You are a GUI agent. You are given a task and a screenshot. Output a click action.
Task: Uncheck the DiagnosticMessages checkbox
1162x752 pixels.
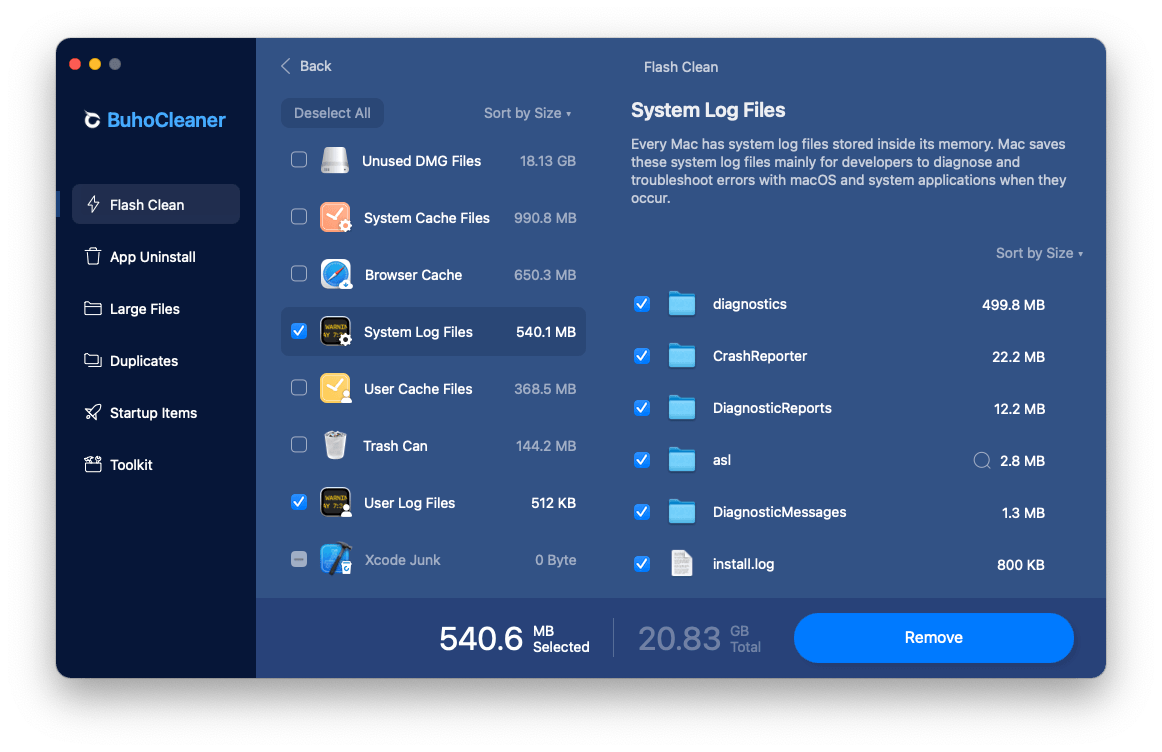(x=642, y=511)
